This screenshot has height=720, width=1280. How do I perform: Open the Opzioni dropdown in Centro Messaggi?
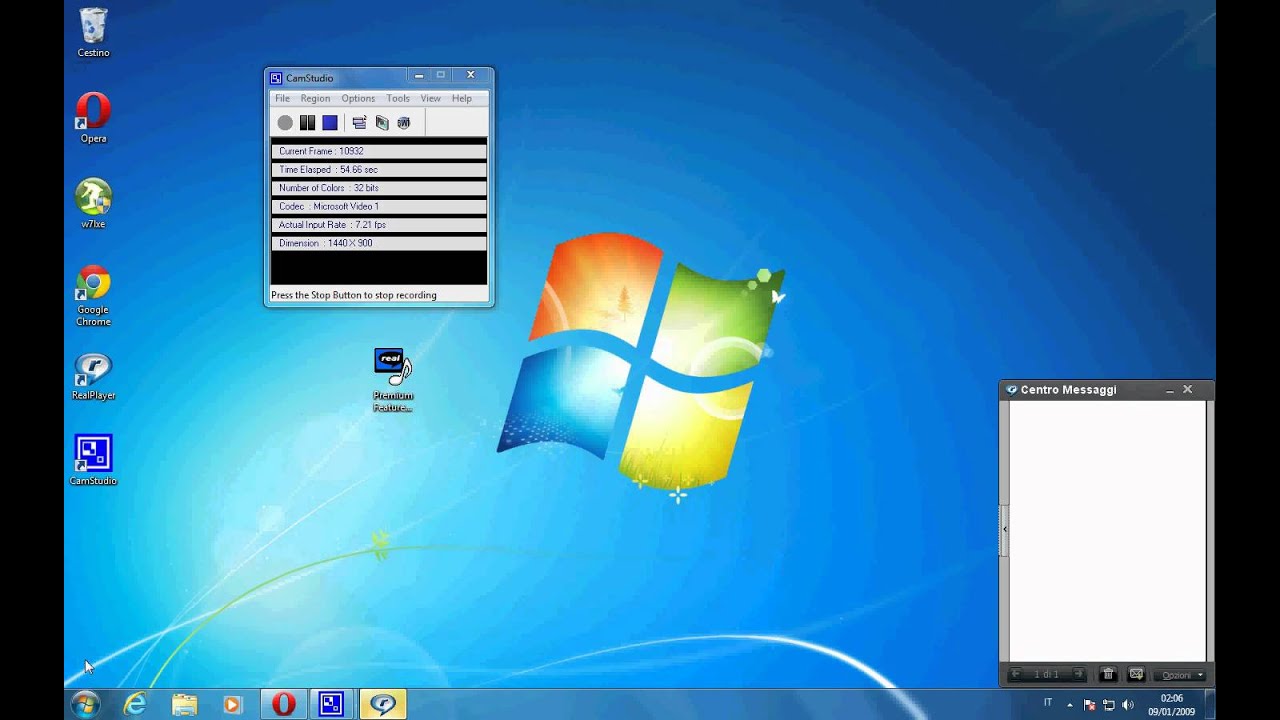1182,675
